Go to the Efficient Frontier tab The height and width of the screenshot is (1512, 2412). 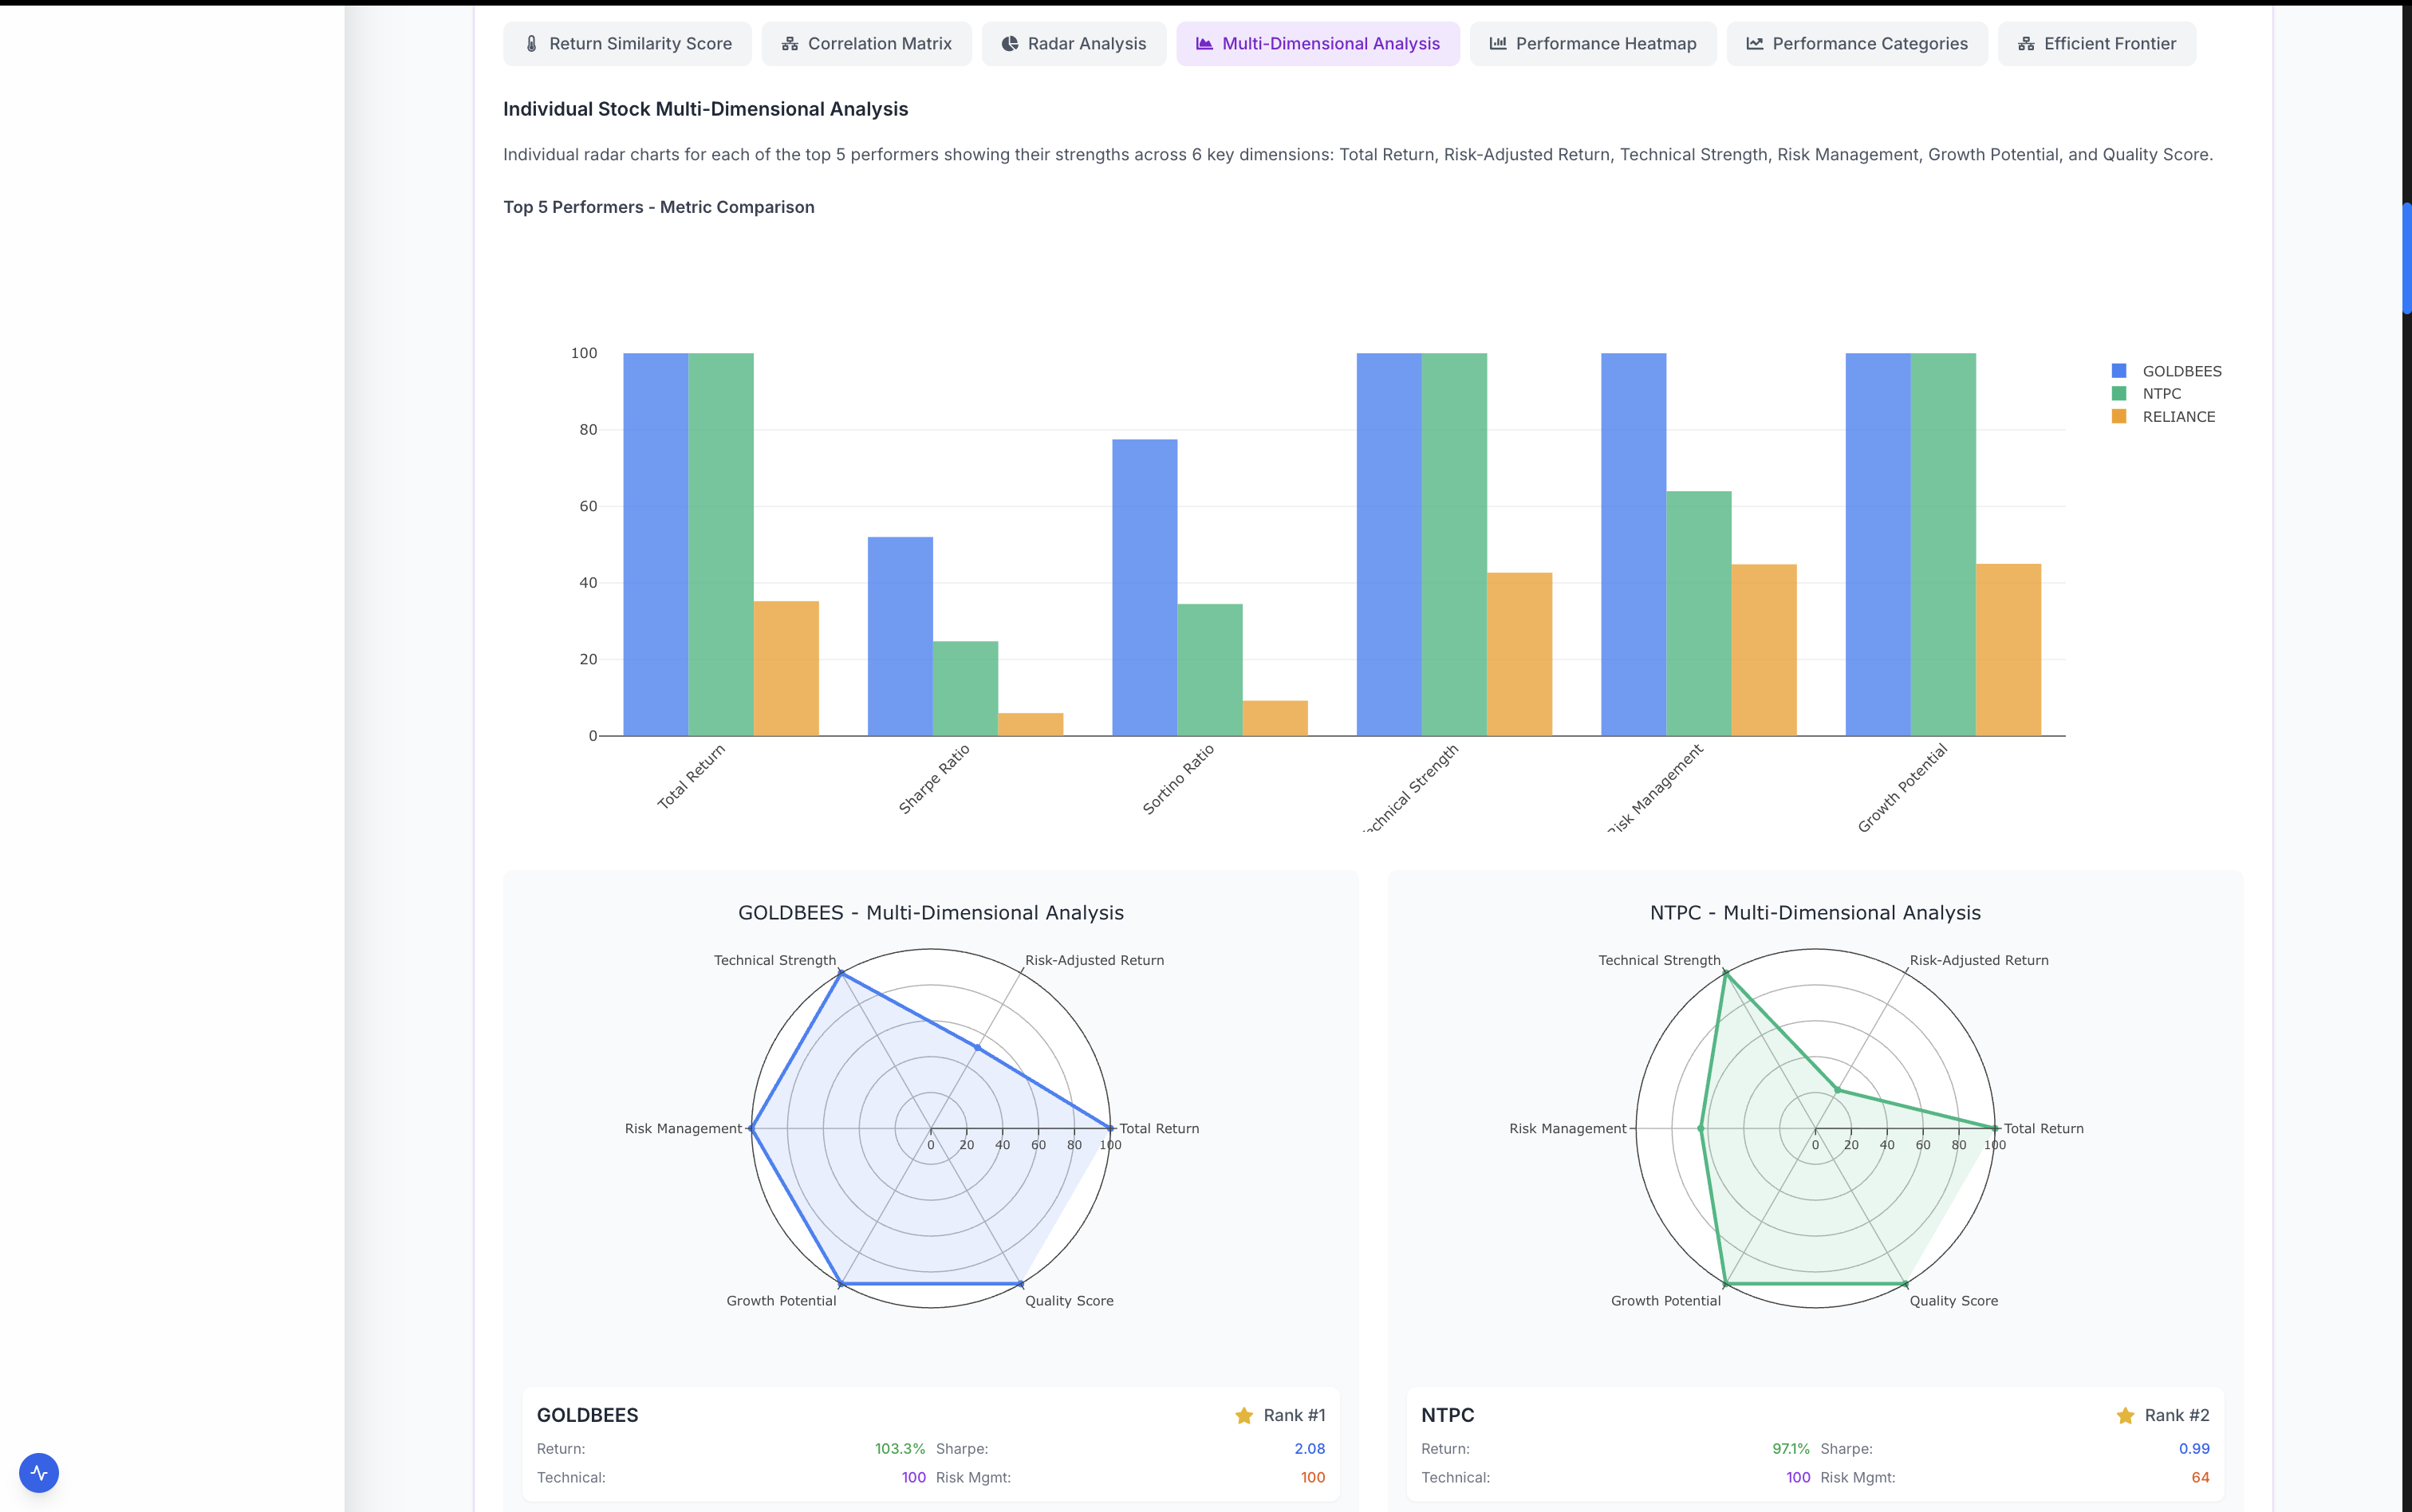(x=2096, y=44)
